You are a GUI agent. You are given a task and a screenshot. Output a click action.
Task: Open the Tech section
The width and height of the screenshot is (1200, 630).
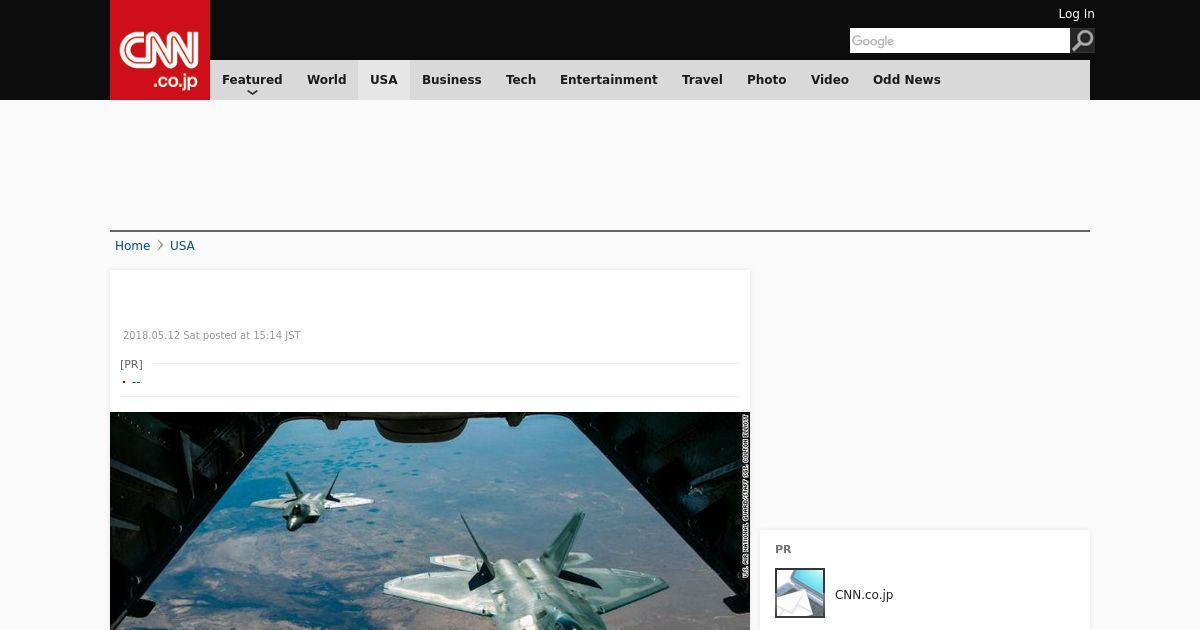coord(521,80)
